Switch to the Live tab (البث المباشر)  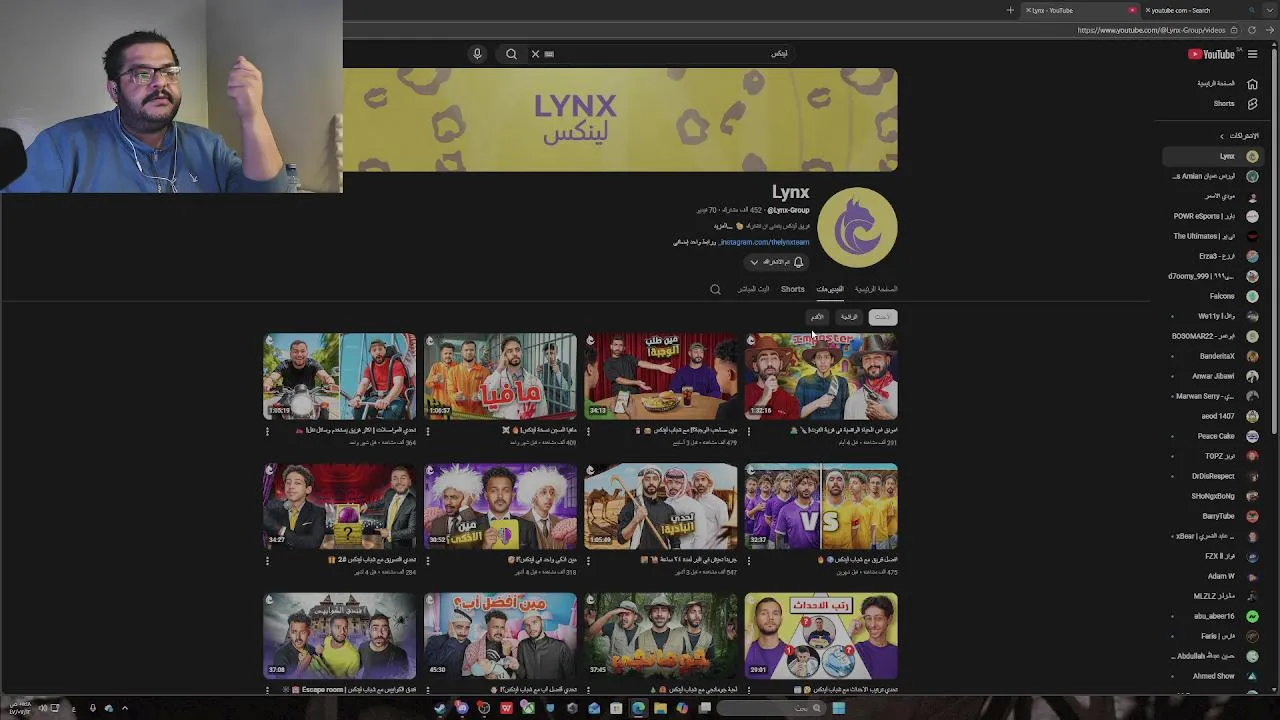pyautogui.click(x=753, y=289)
